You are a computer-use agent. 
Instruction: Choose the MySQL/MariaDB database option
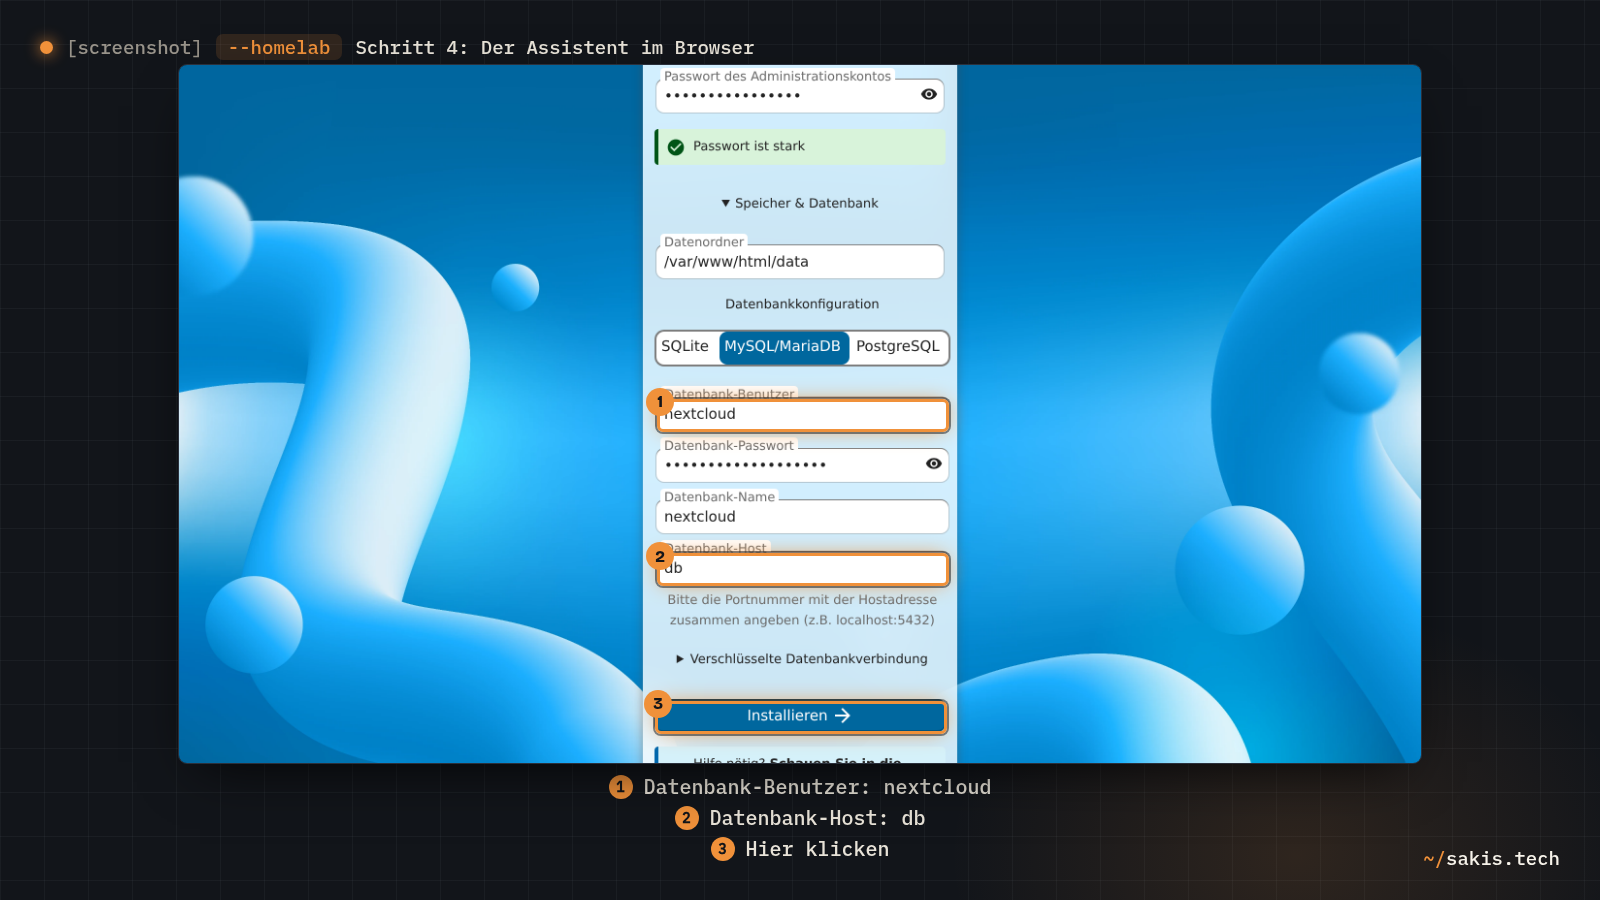(783, 346)
